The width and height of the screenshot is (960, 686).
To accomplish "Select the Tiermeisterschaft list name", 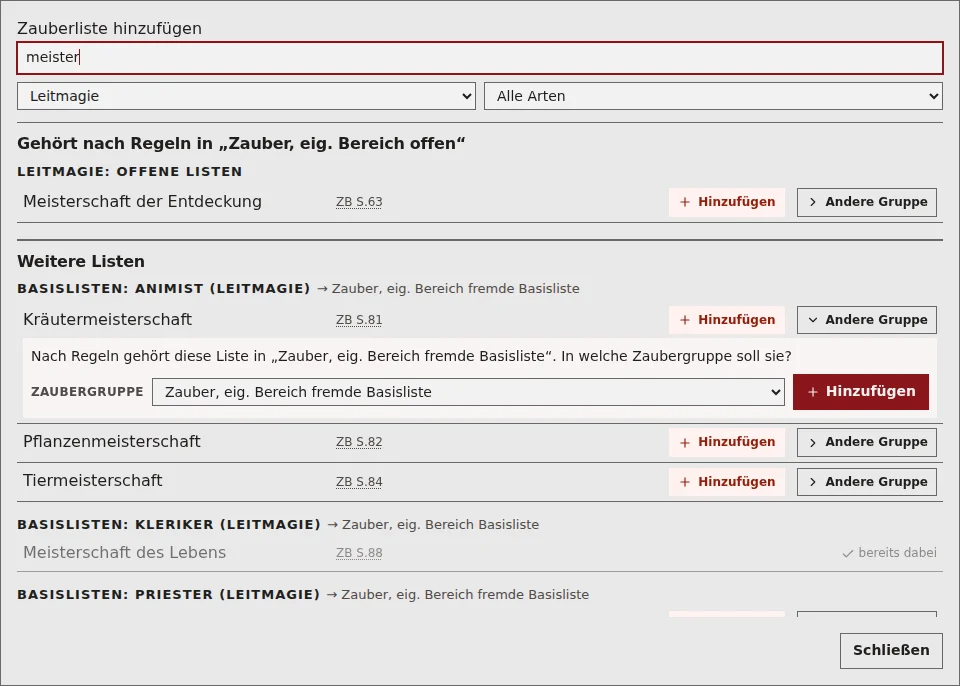I will coord(92,481).
